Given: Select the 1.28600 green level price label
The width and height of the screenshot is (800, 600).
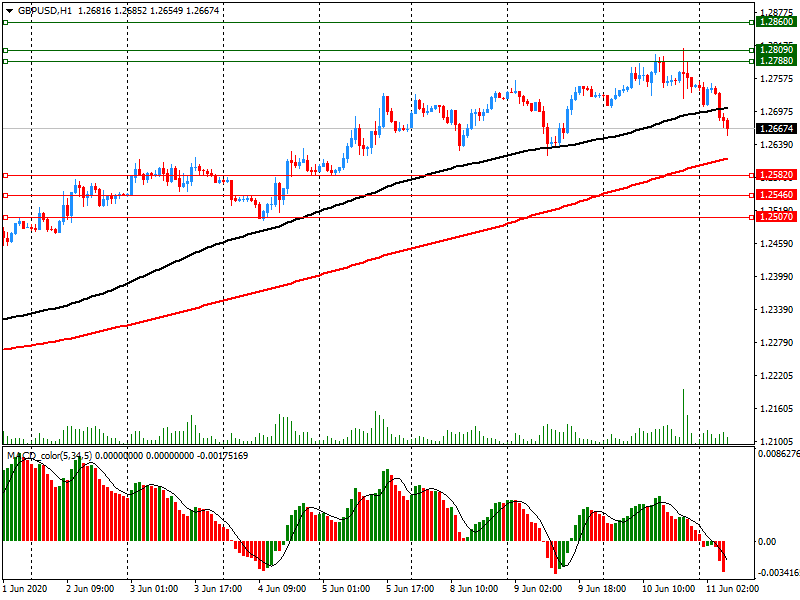Looking at the screenshot, I should point(776,22).
